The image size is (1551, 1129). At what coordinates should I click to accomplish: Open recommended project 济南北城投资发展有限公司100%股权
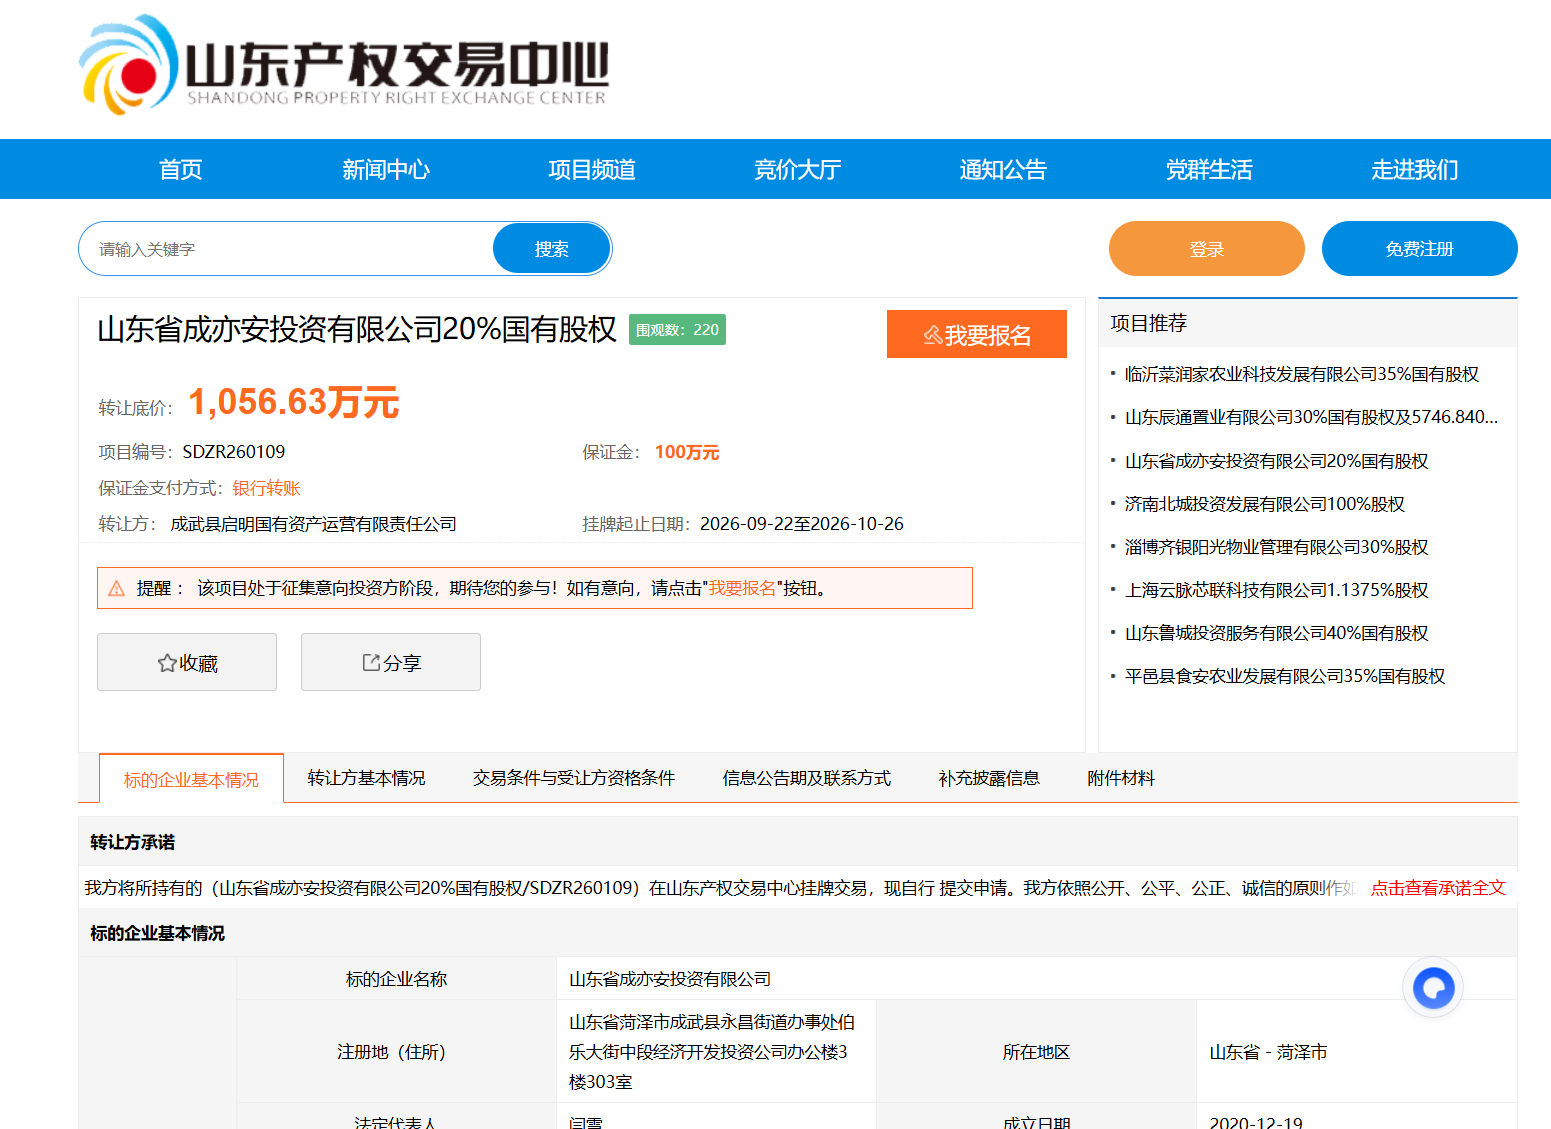tap(1265, 504)
